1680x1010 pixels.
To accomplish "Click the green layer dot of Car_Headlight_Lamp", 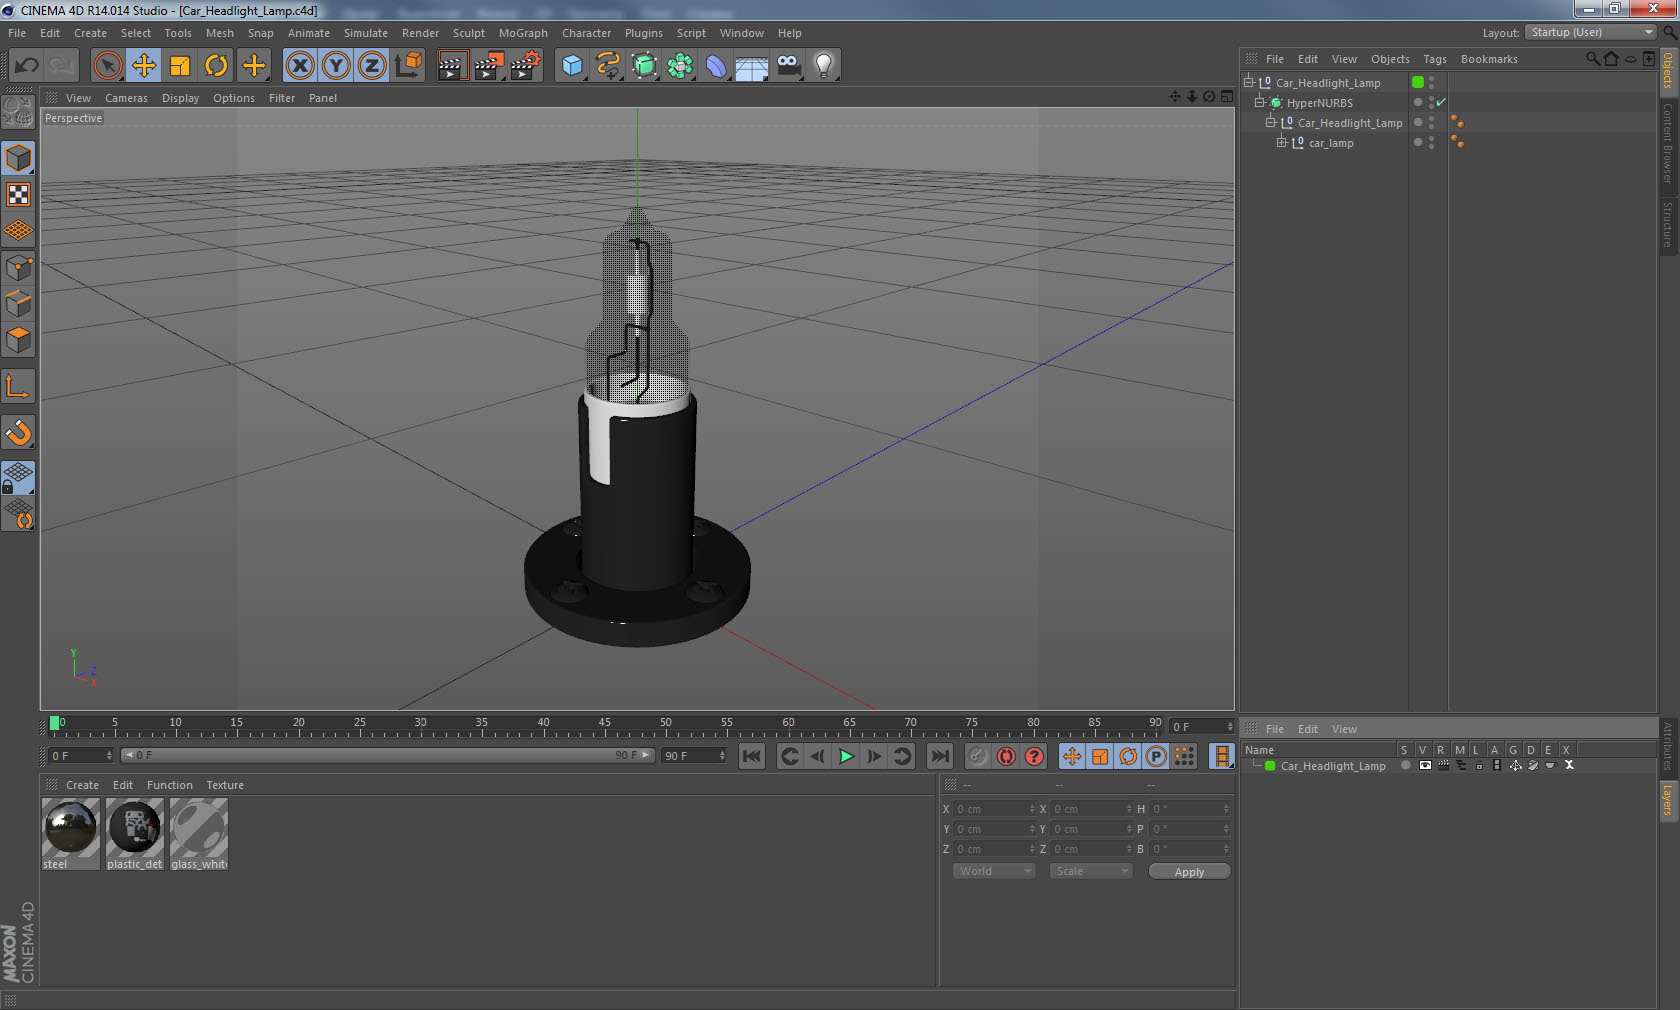I will click(x=1418, y=82).
